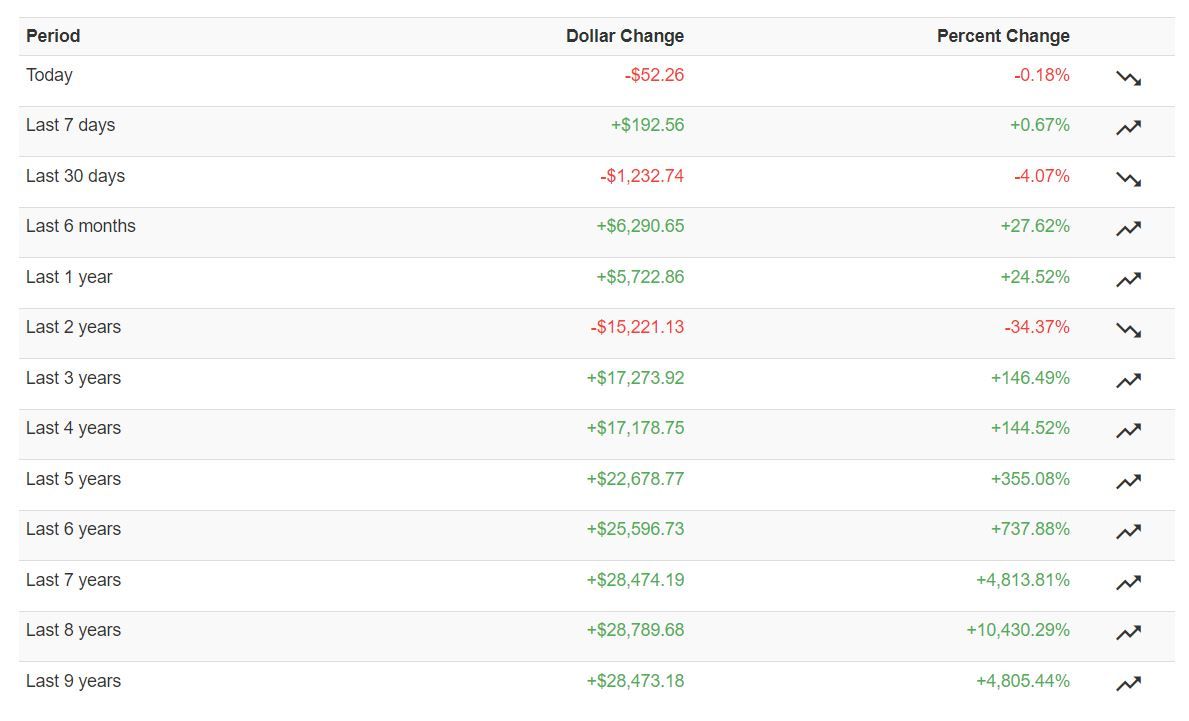1189x721 pixels.
Task: Select the Today period label
Action: tap(49, 75)
